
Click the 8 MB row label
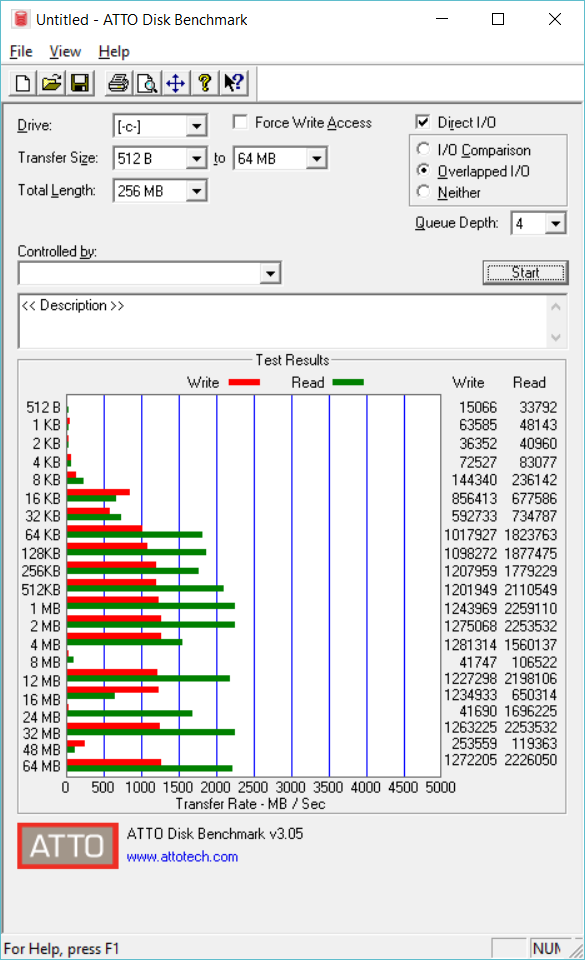46,662
